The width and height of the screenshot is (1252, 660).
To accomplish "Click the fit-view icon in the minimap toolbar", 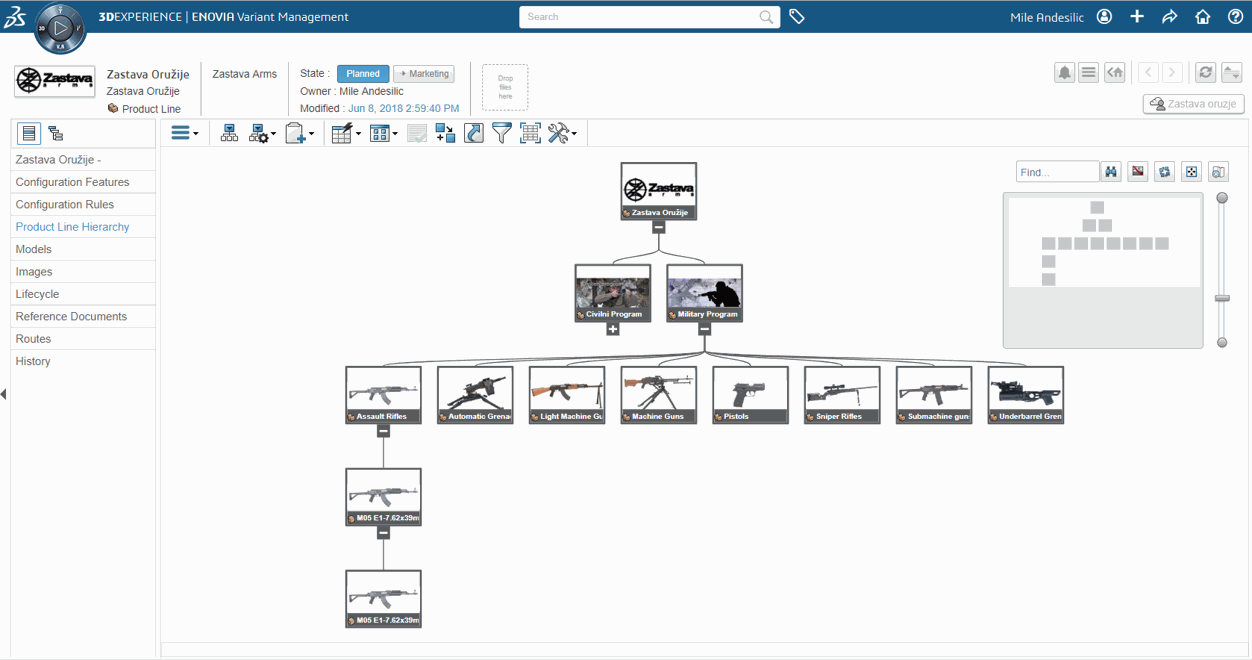I will 1191,171.
